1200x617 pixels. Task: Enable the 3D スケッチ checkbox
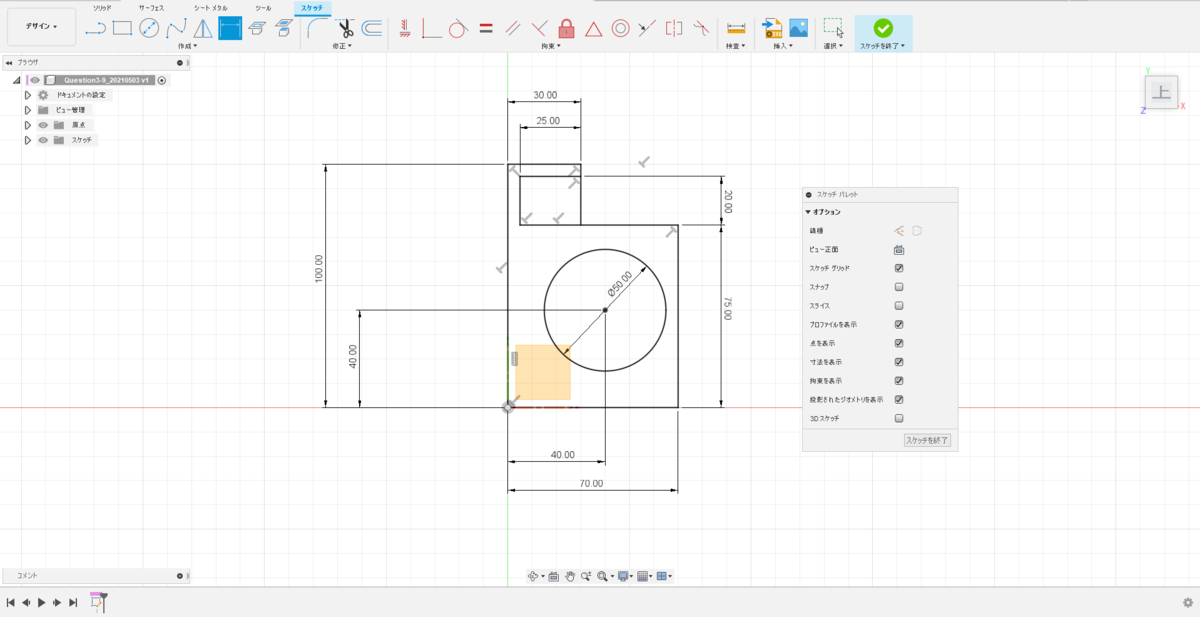point(899,418)
